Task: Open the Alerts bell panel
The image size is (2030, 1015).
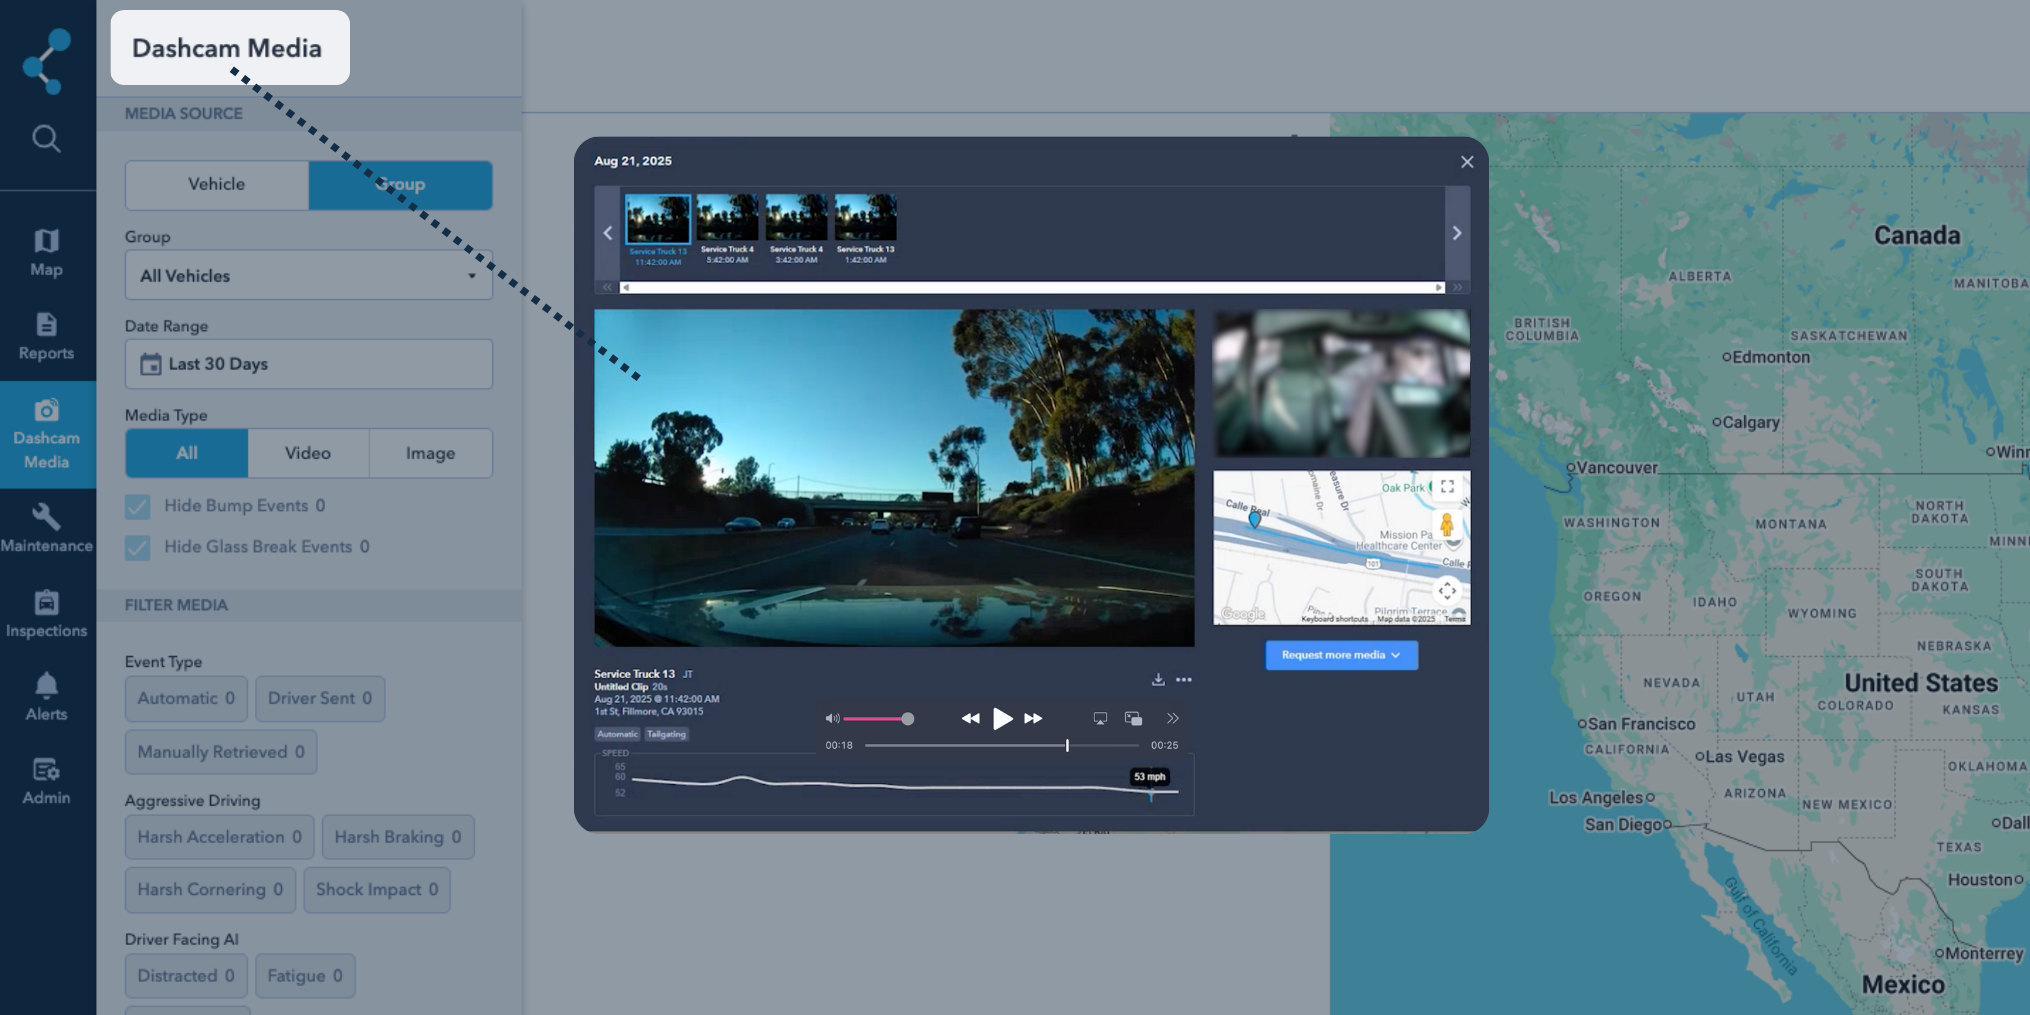Action: click(x=47, y=695)
